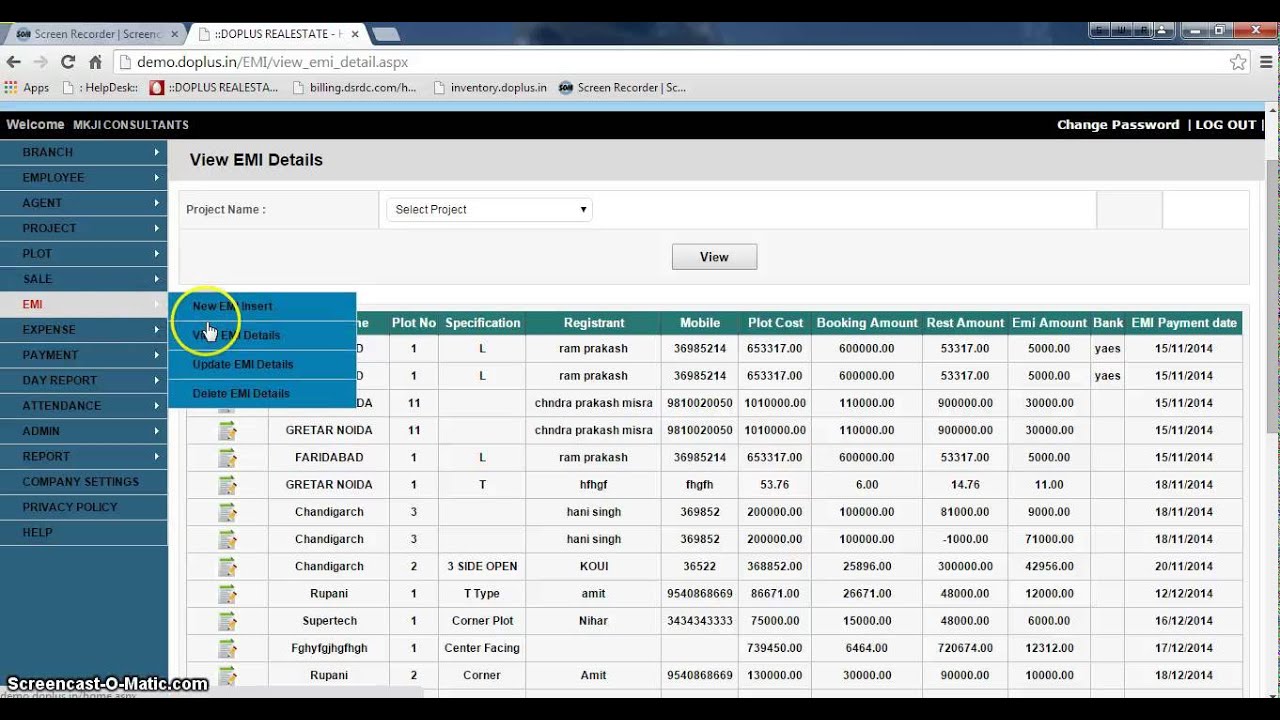This screenshot has width=1280, height=720.
Task: Click the 3 SIDE OPEN specification cell
Action: tap(482, 566)
